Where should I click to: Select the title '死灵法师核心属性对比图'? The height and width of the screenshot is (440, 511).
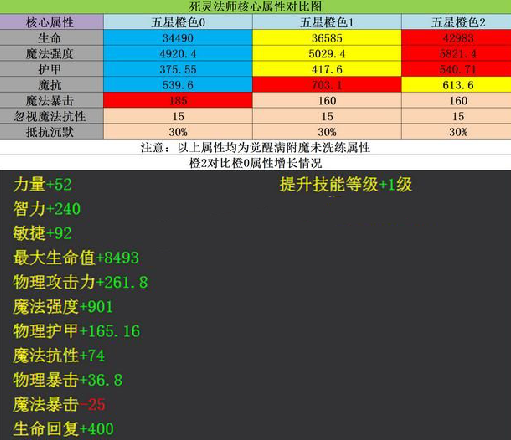coord(255,6)
